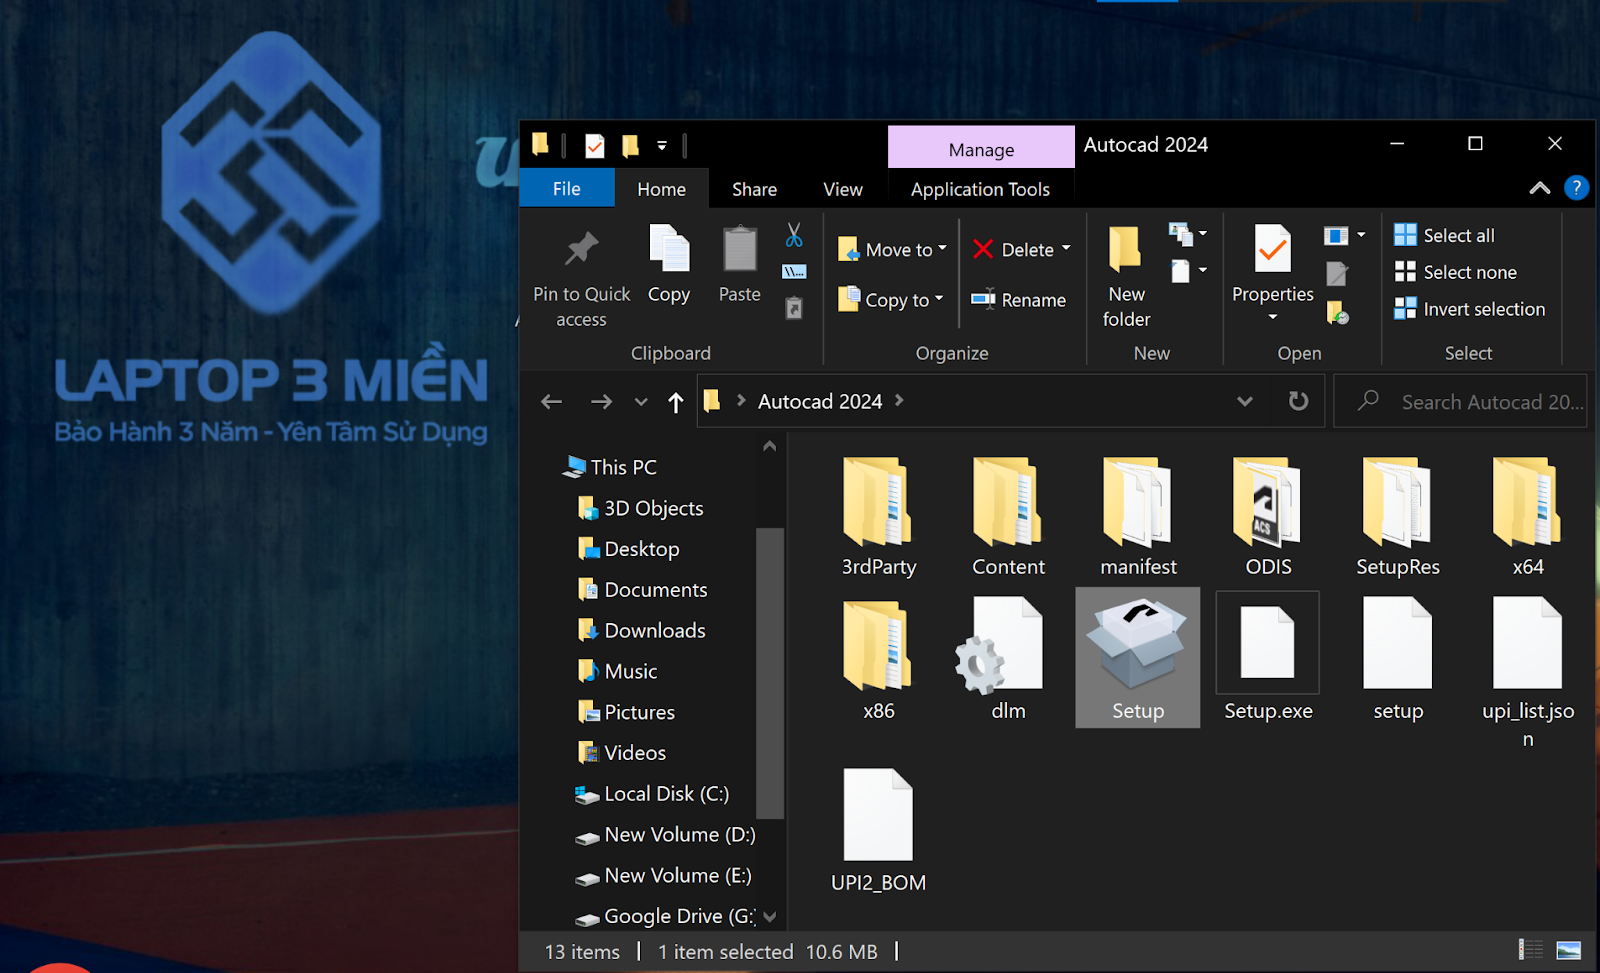The image size is (1600, 973).
Task: Switch to the Share tab
Action: [754, 189]
